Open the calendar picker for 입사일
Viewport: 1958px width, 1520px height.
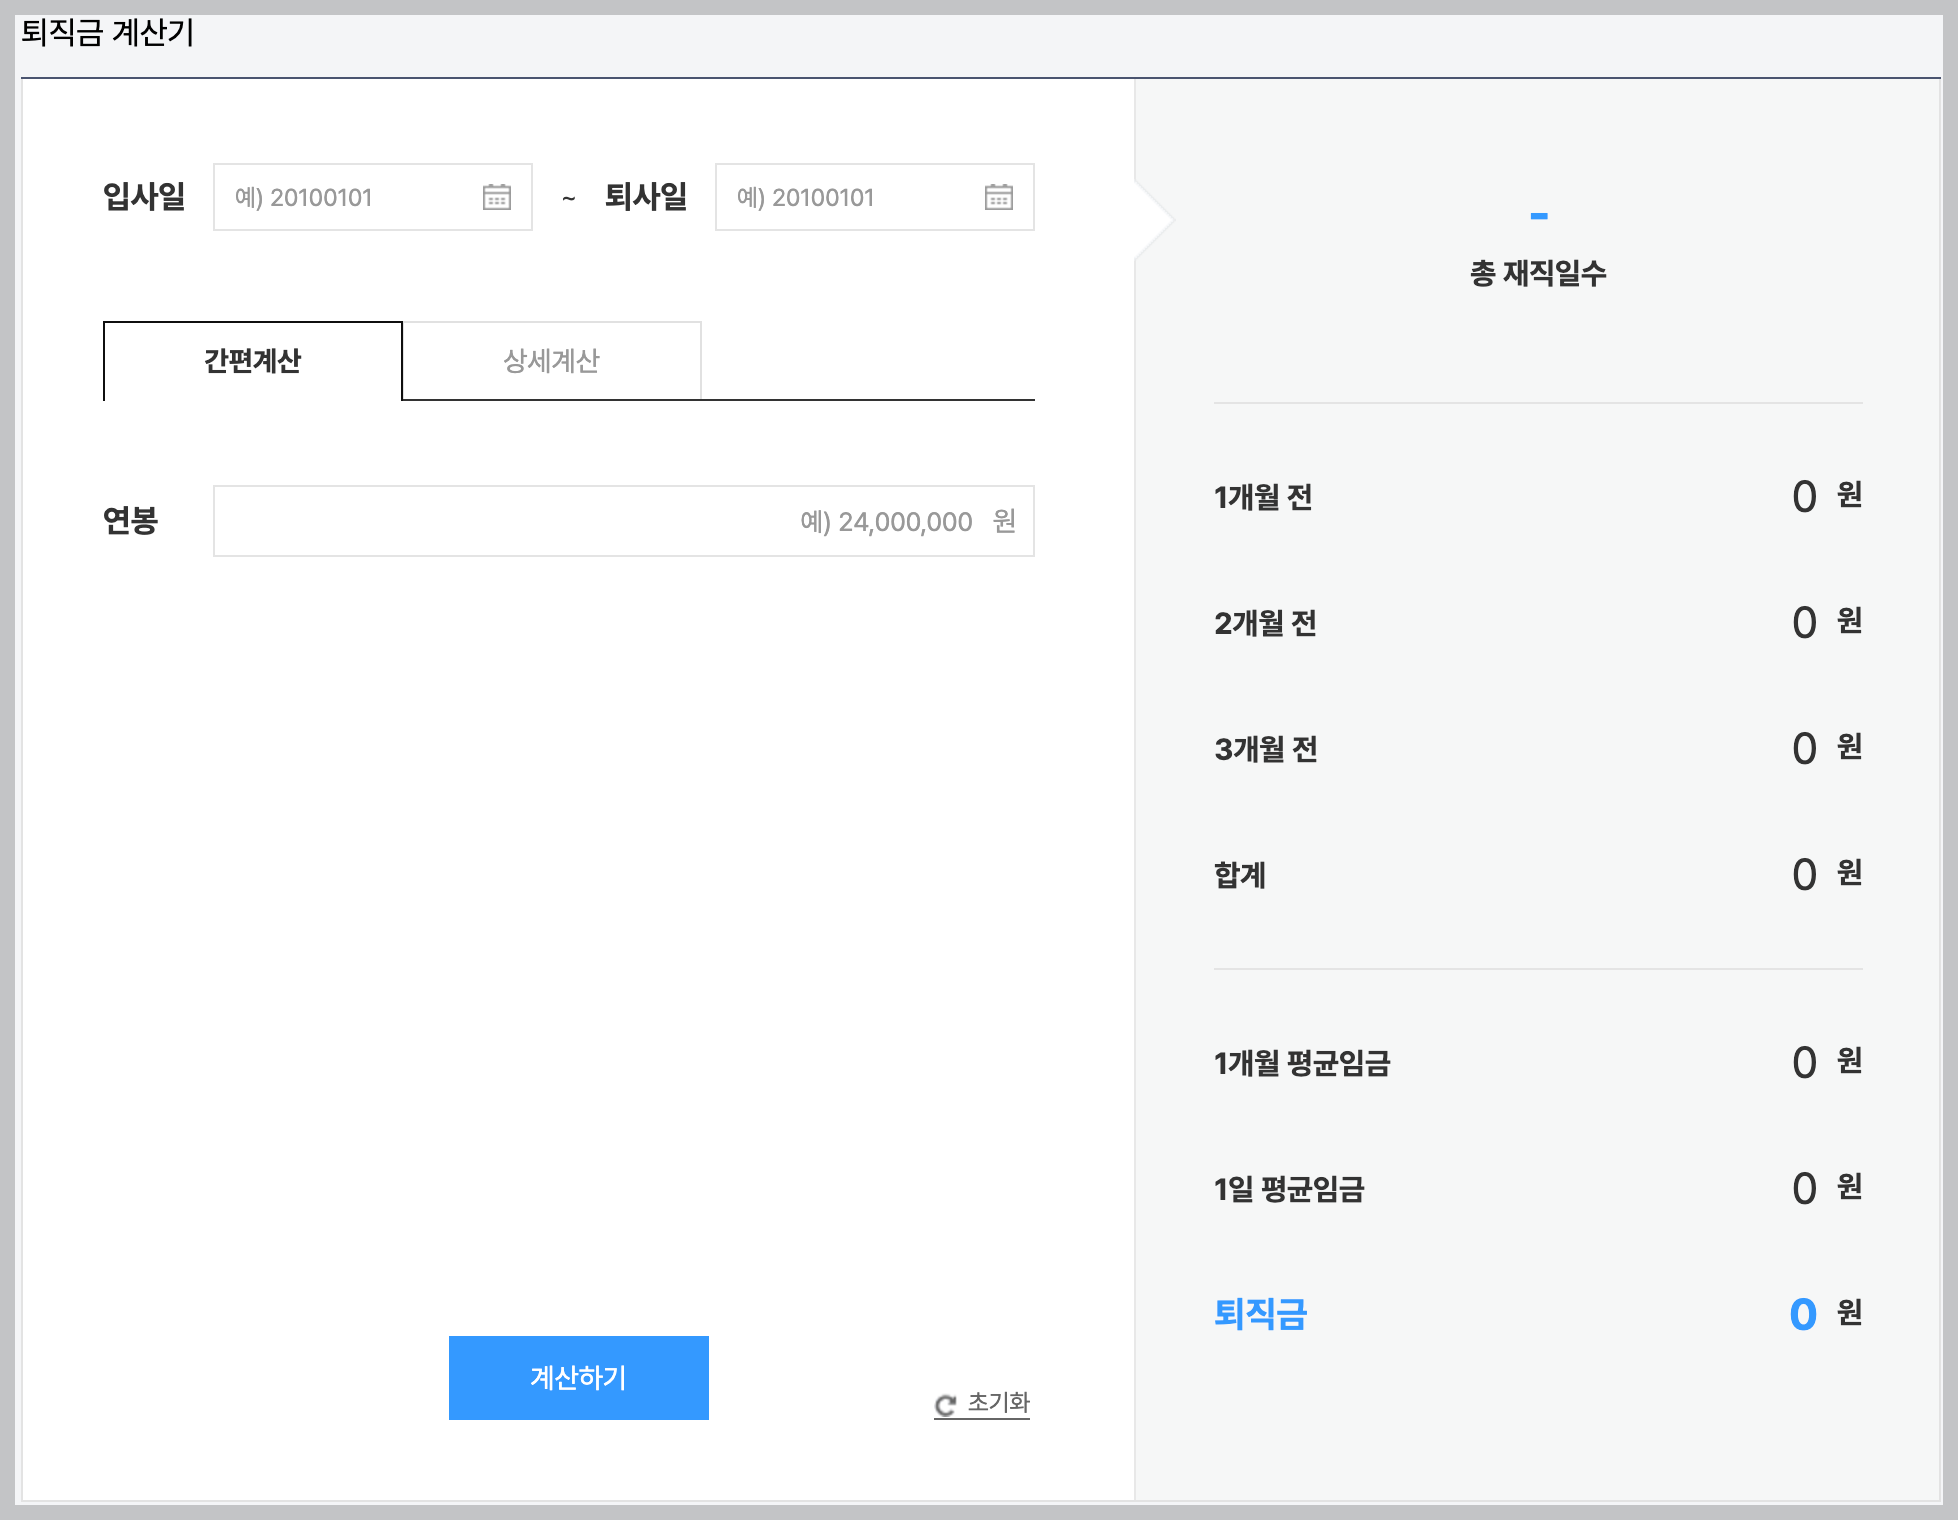point(497,197)
